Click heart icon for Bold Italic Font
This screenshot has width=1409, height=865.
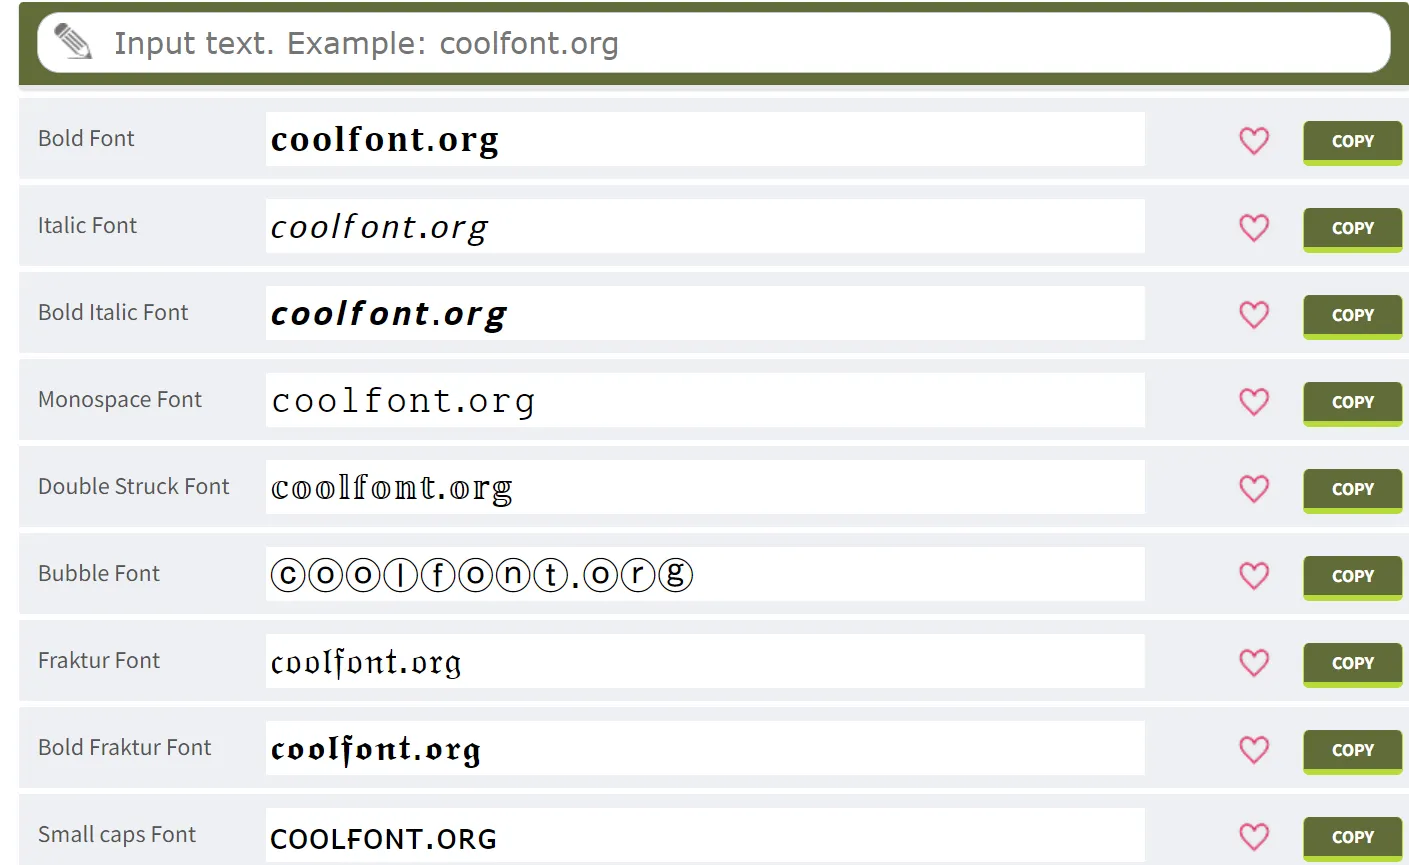point(1254,314)
